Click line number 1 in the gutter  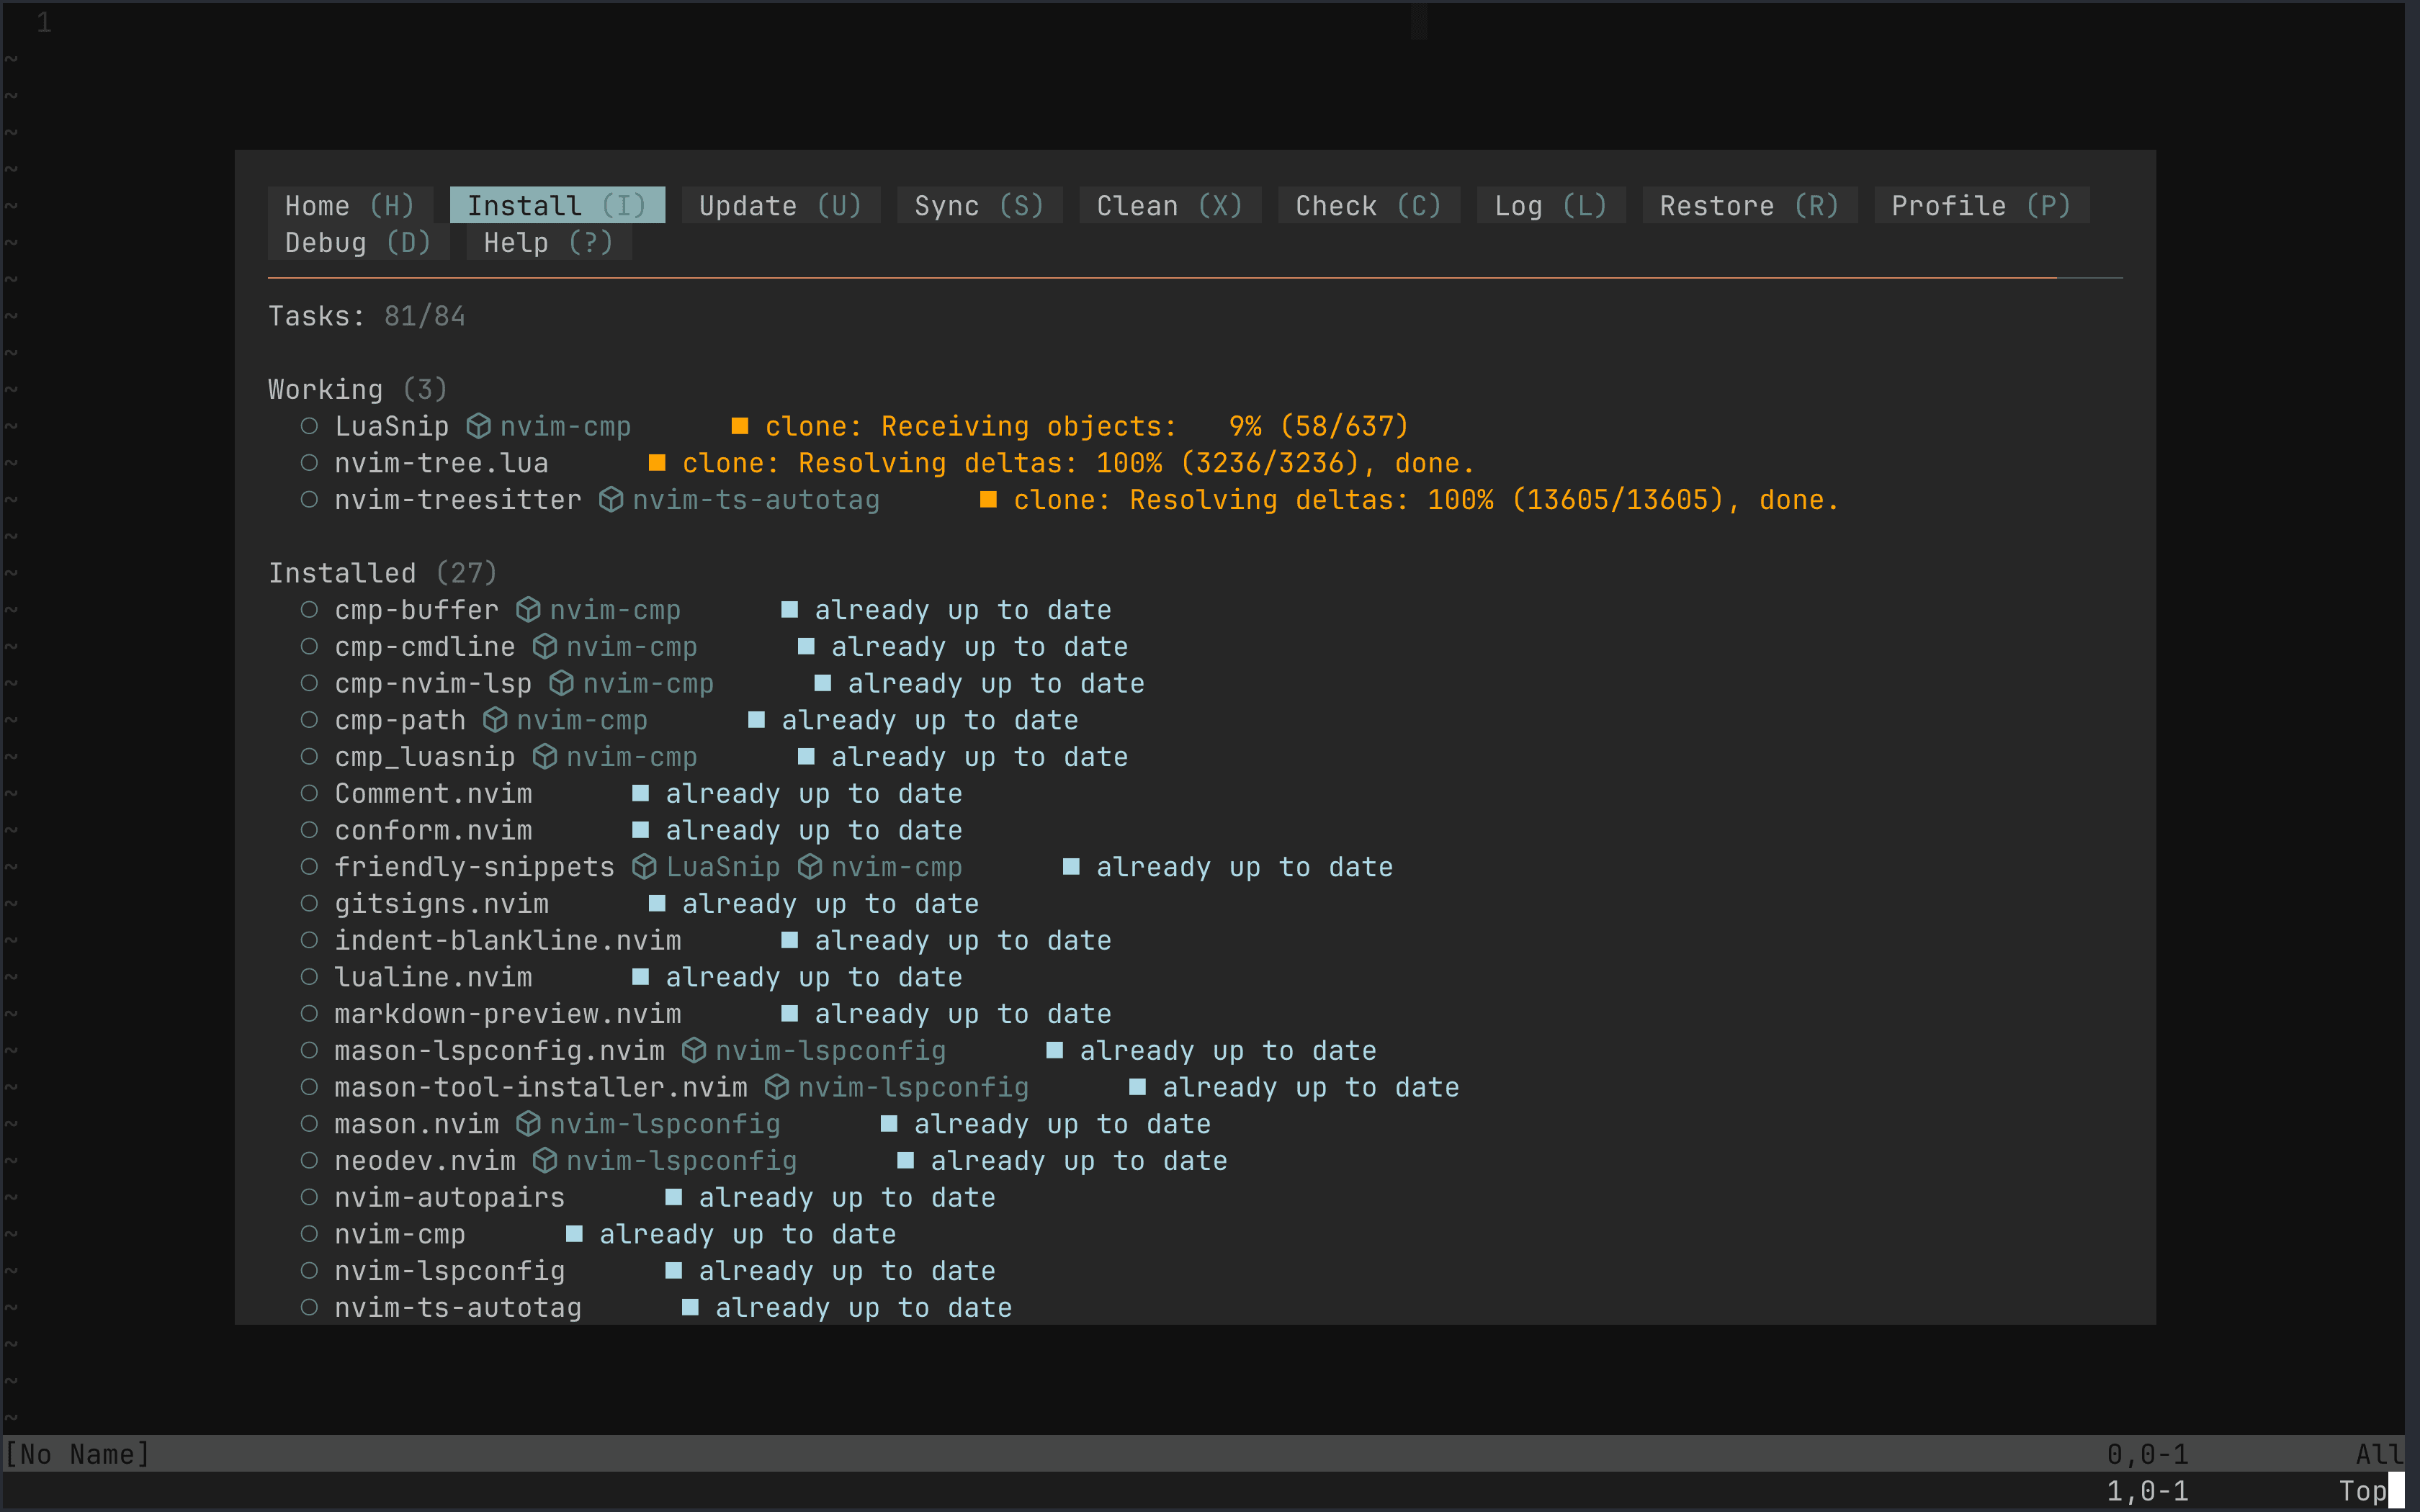[43, 22]
